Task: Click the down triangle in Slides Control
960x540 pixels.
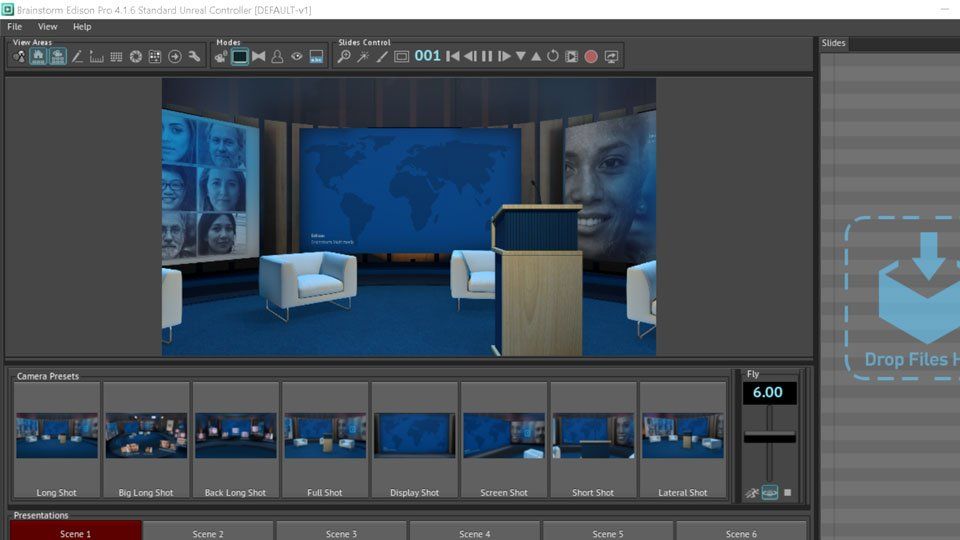Action: (520, 57)
